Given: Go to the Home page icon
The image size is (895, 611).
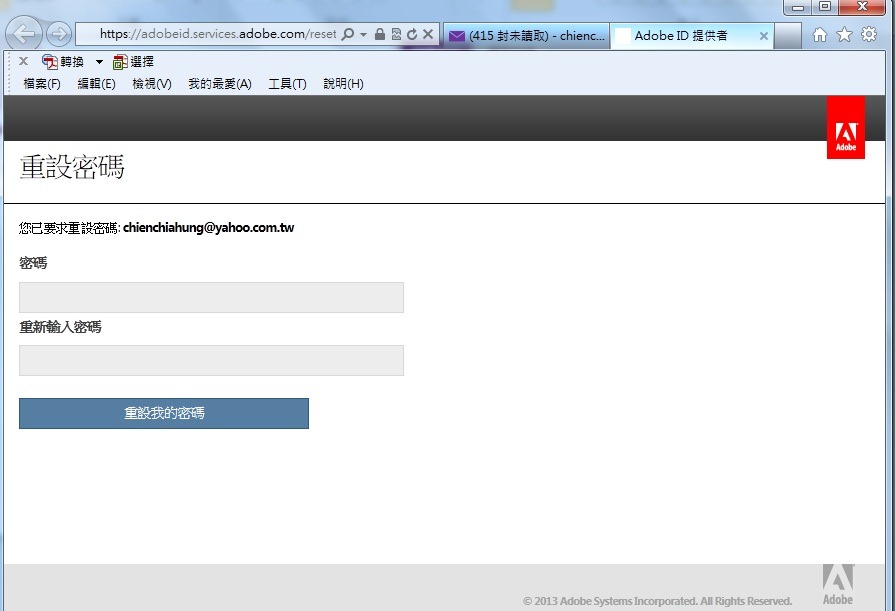Looking at the screenshot, I should point(820,35).
